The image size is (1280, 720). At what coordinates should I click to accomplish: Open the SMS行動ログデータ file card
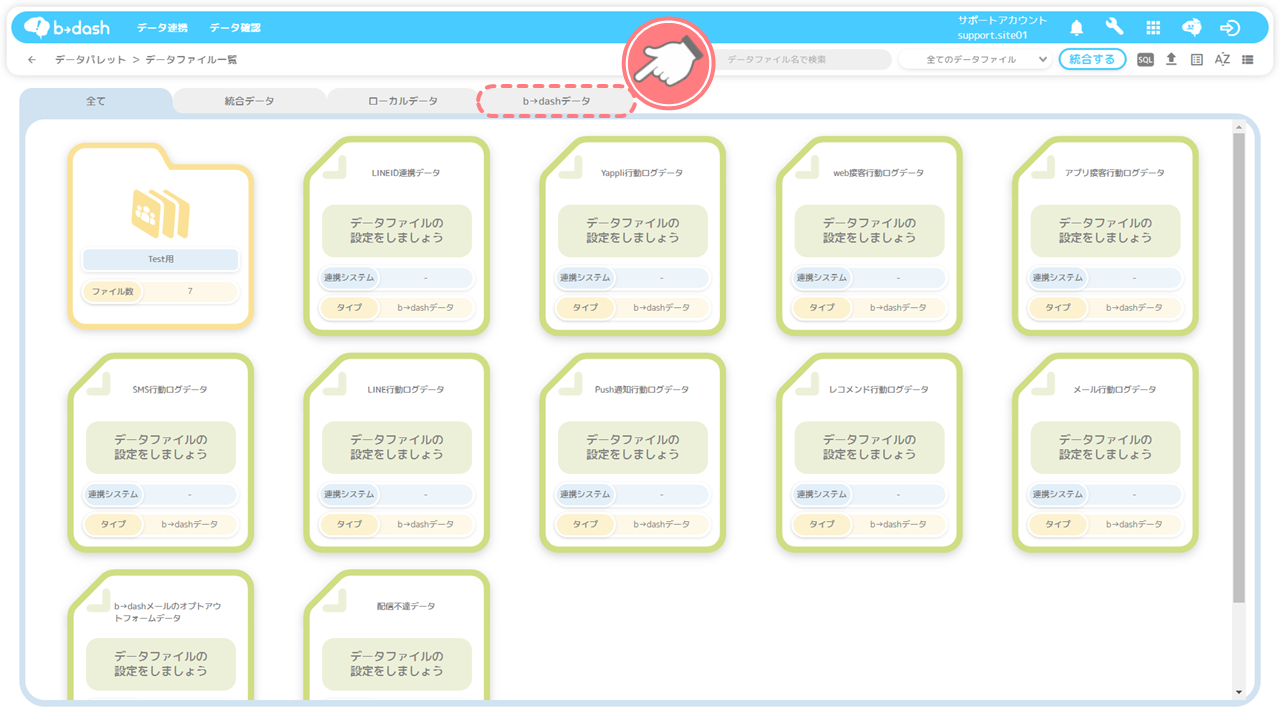pos(161,452)
